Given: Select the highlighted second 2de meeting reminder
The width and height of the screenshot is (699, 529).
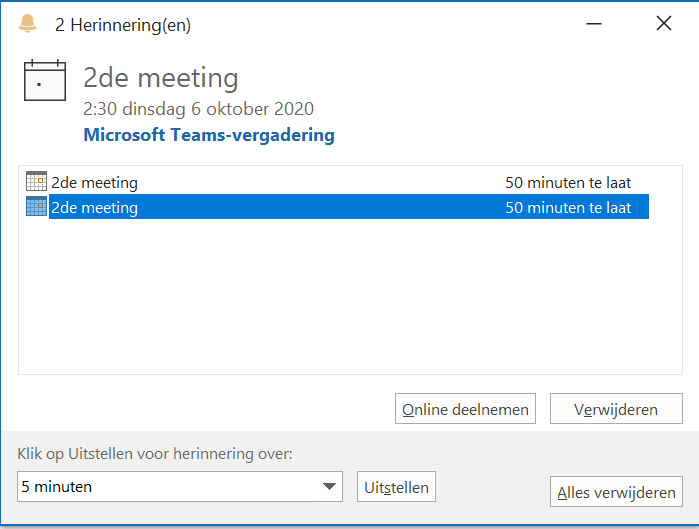Looking at the screenshot, I should click(337, 206).
